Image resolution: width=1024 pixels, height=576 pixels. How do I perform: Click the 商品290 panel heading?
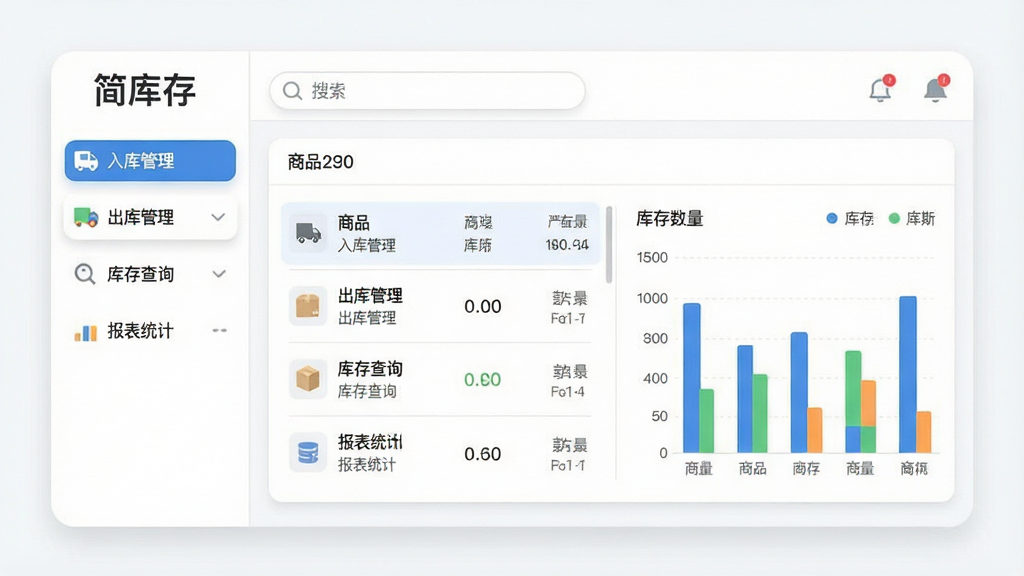tap(321, 162)
